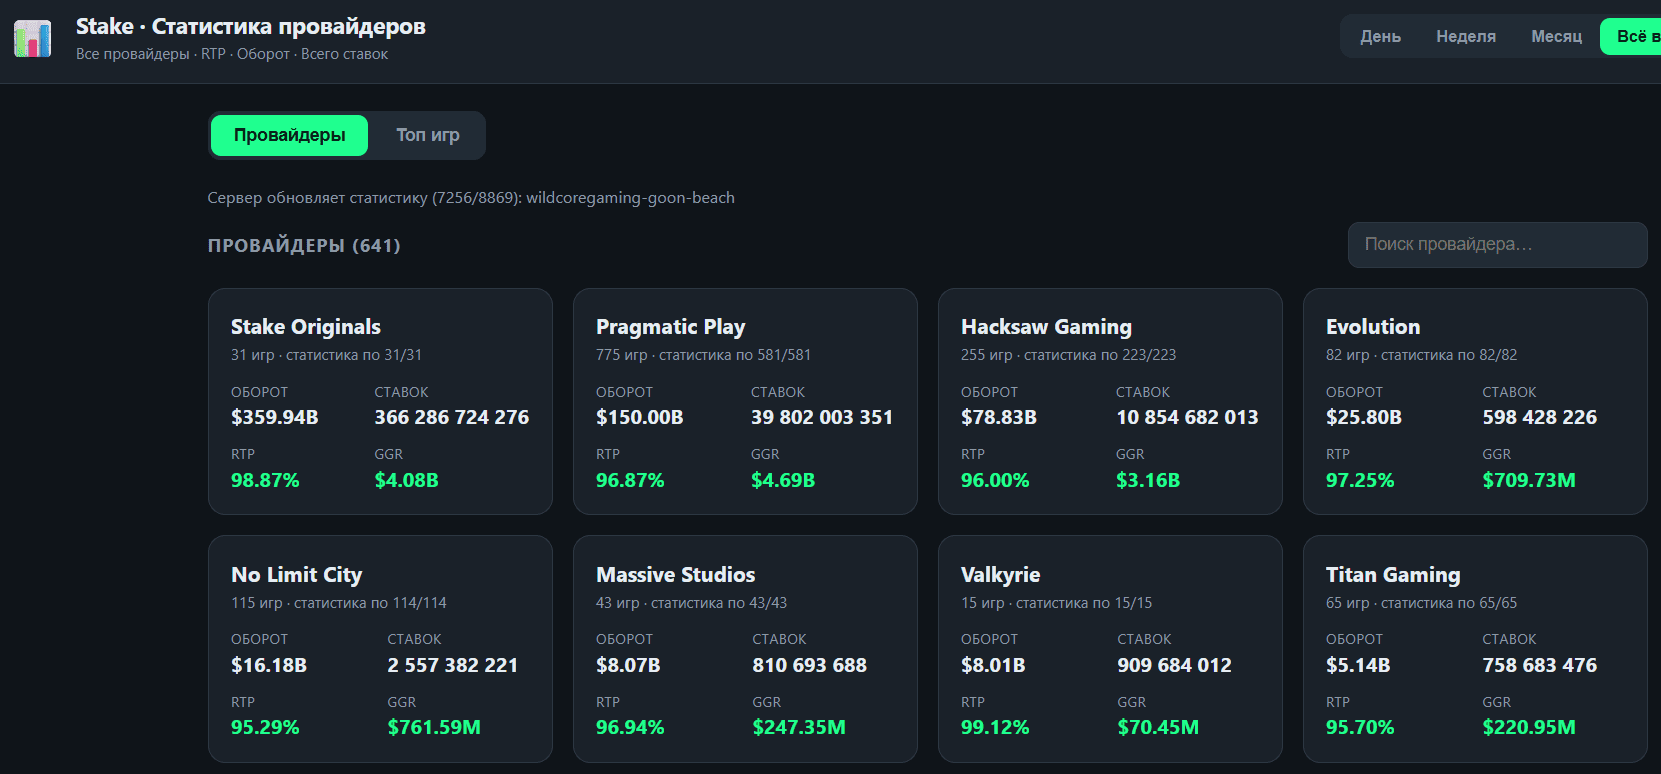Focus the Поиск провайдера search field
This screenshot has width=1661, height=774.
(1497, 245)
